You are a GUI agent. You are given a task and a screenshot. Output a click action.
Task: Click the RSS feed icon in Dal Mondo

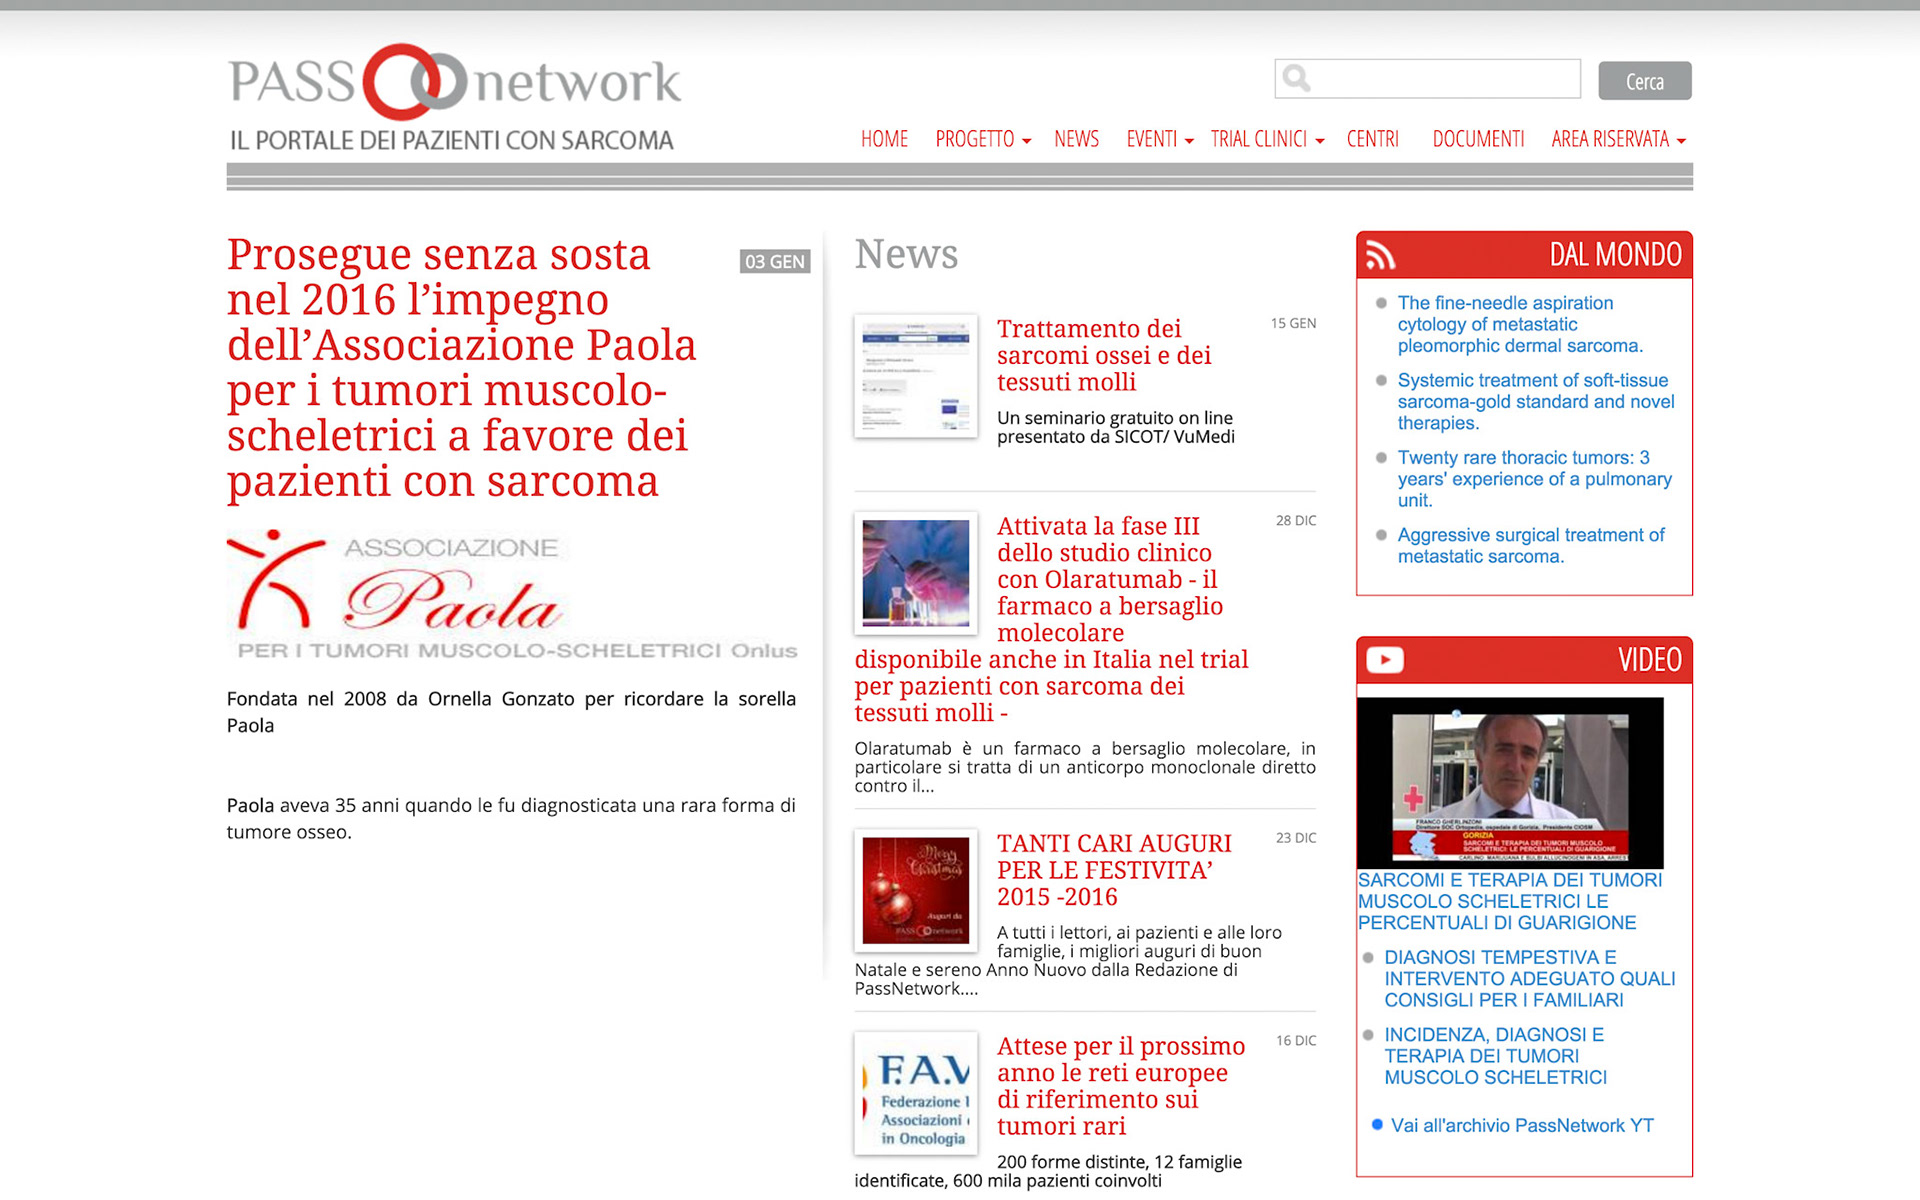pyautogui.click(x=1380, y=255)
